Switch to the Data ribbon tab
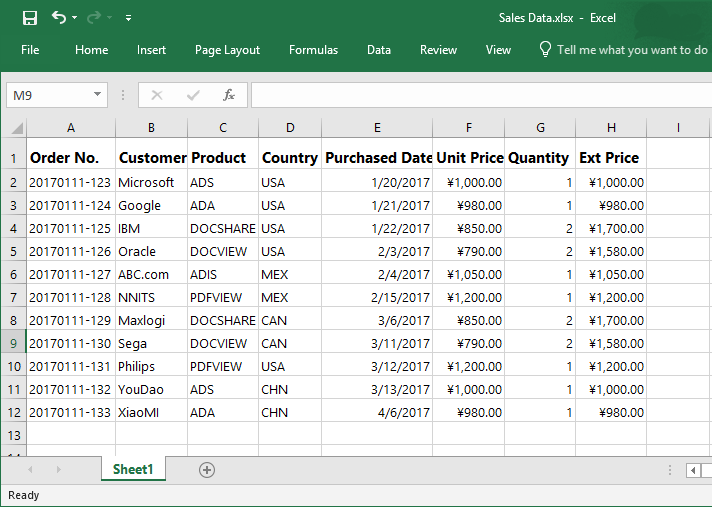This screenshot has width=712, height=507. [x=379, y=49]
